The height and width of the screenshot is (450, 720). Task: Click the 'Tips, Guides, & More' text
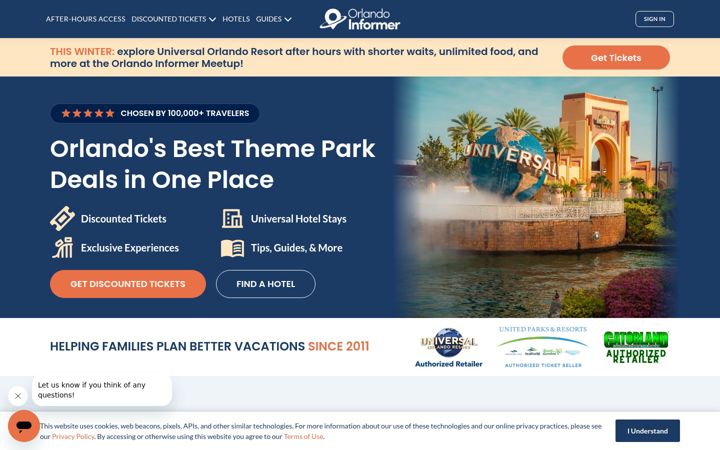297,248
